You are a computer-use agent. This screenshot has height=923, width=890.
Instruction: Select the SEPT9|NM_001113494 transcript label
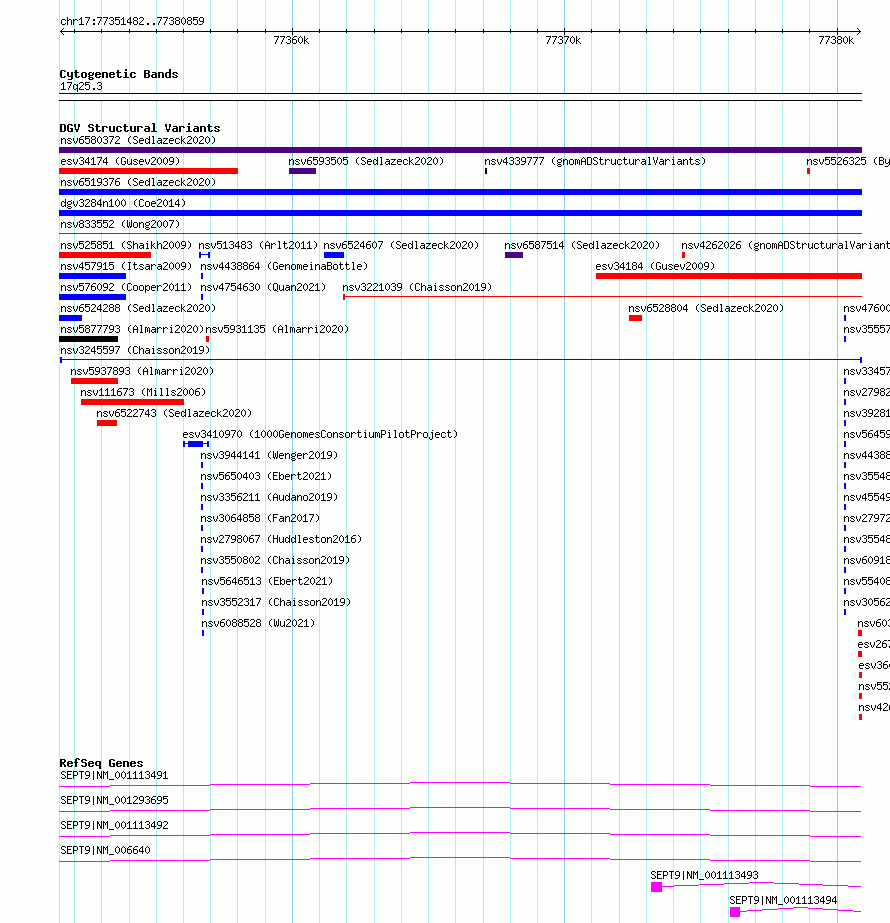pos(783,901)
